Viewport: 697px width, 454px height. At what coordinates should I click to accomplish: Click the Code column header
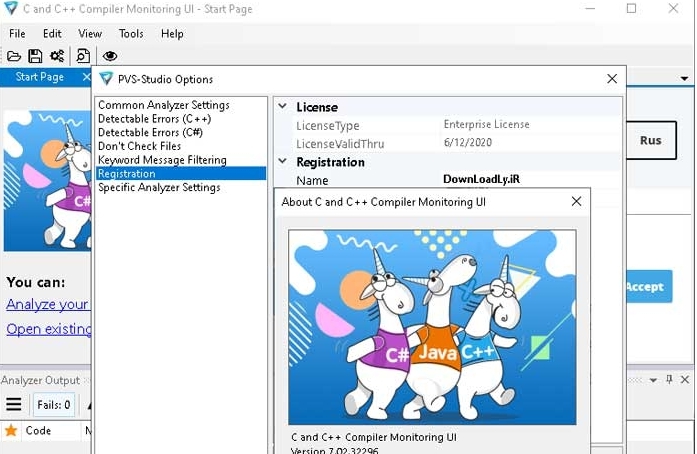(x=38, y=430)
